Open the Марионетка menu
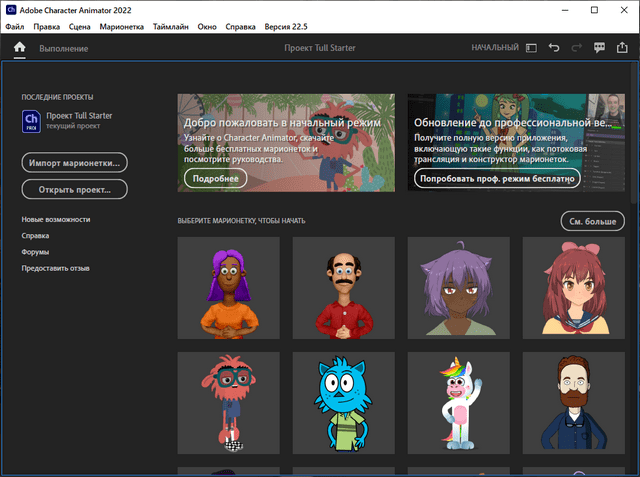 point(122,27)
